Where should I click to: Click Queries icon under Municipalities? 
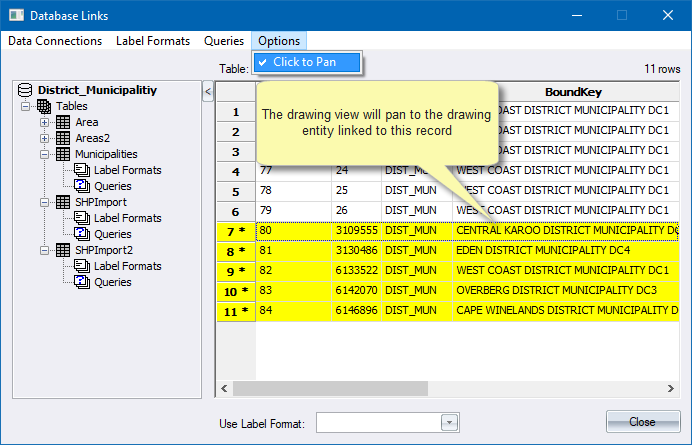(x=82, y=186)
